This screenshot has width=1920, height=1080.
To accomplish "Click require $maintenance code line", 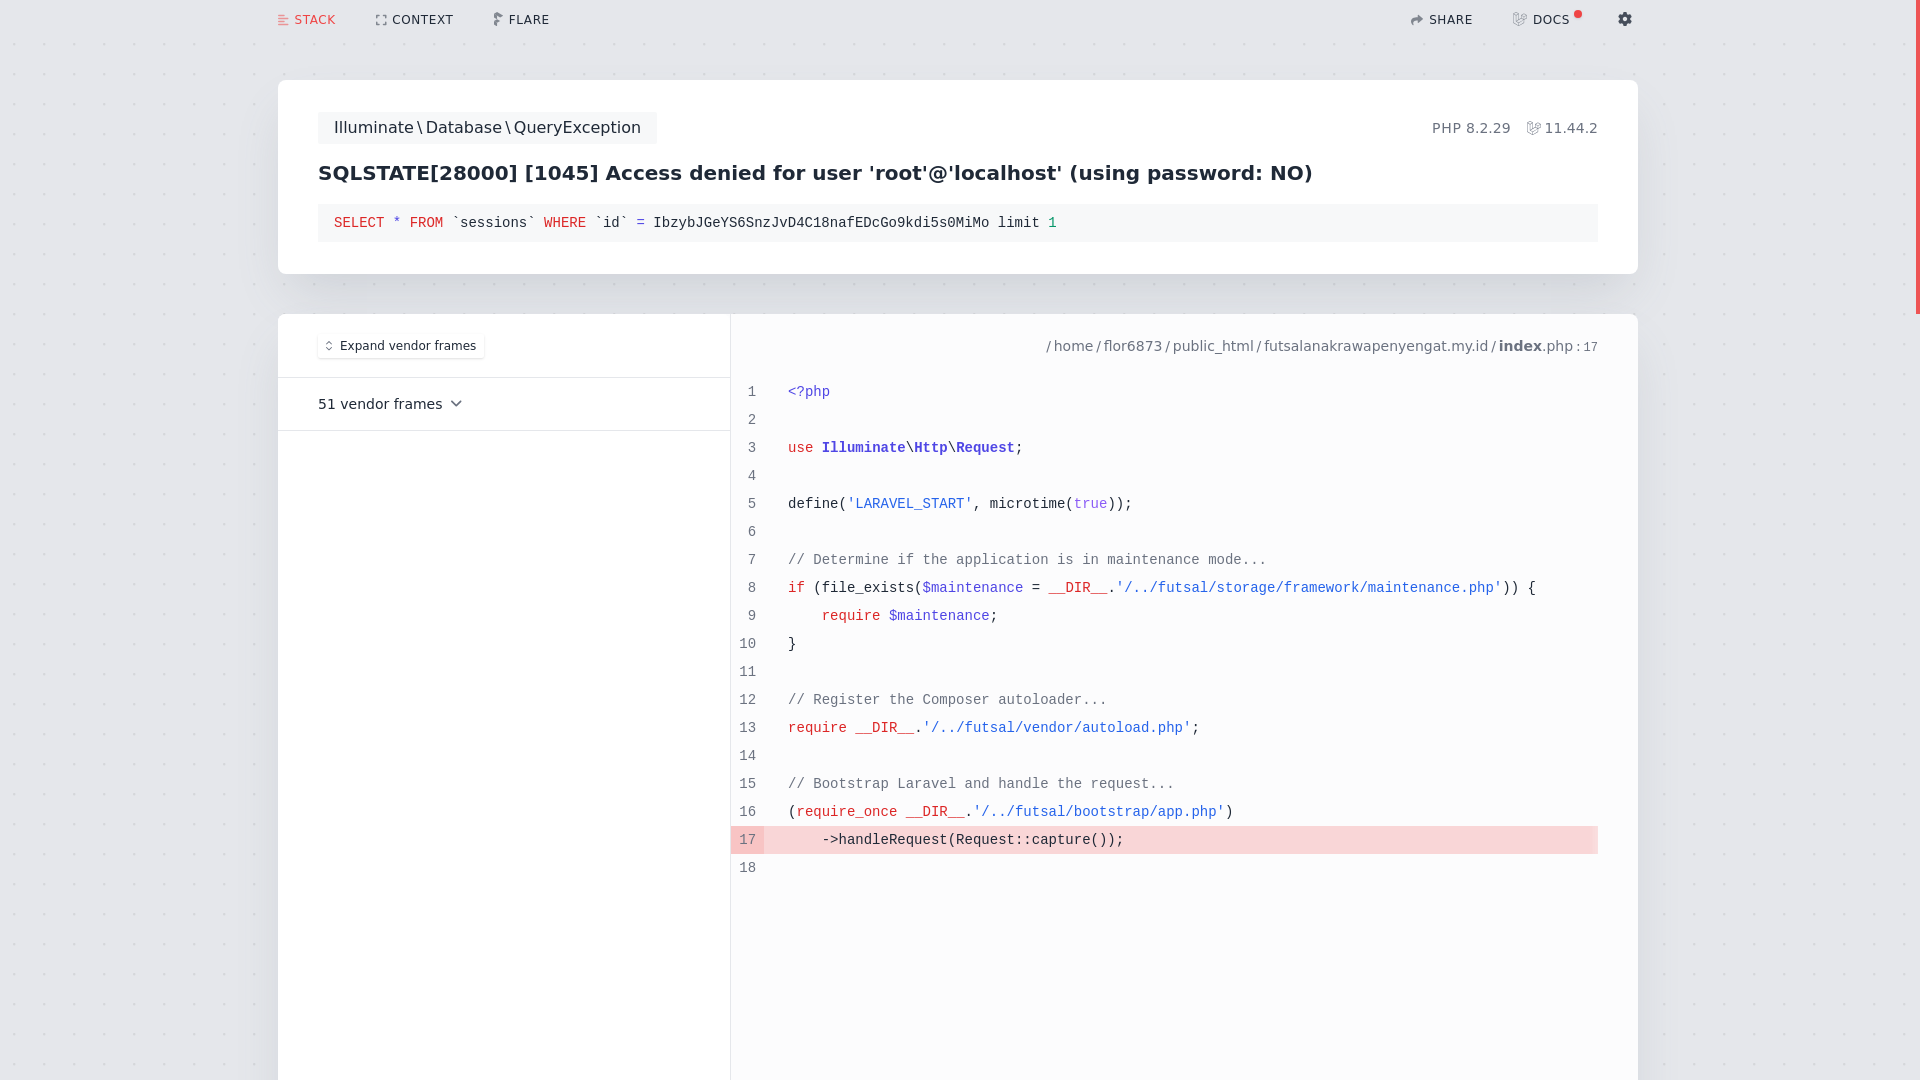I will [909, 616].
